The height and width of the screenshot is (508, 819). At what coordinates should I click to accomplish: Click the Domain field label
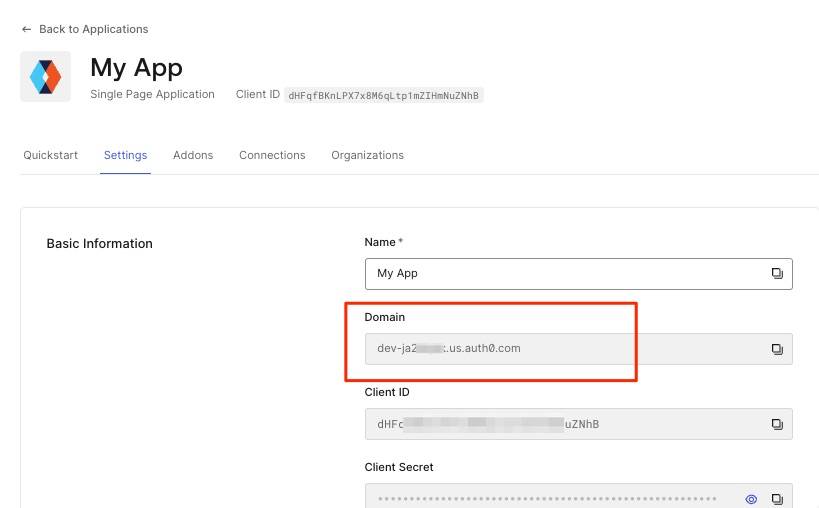point(384,317)
